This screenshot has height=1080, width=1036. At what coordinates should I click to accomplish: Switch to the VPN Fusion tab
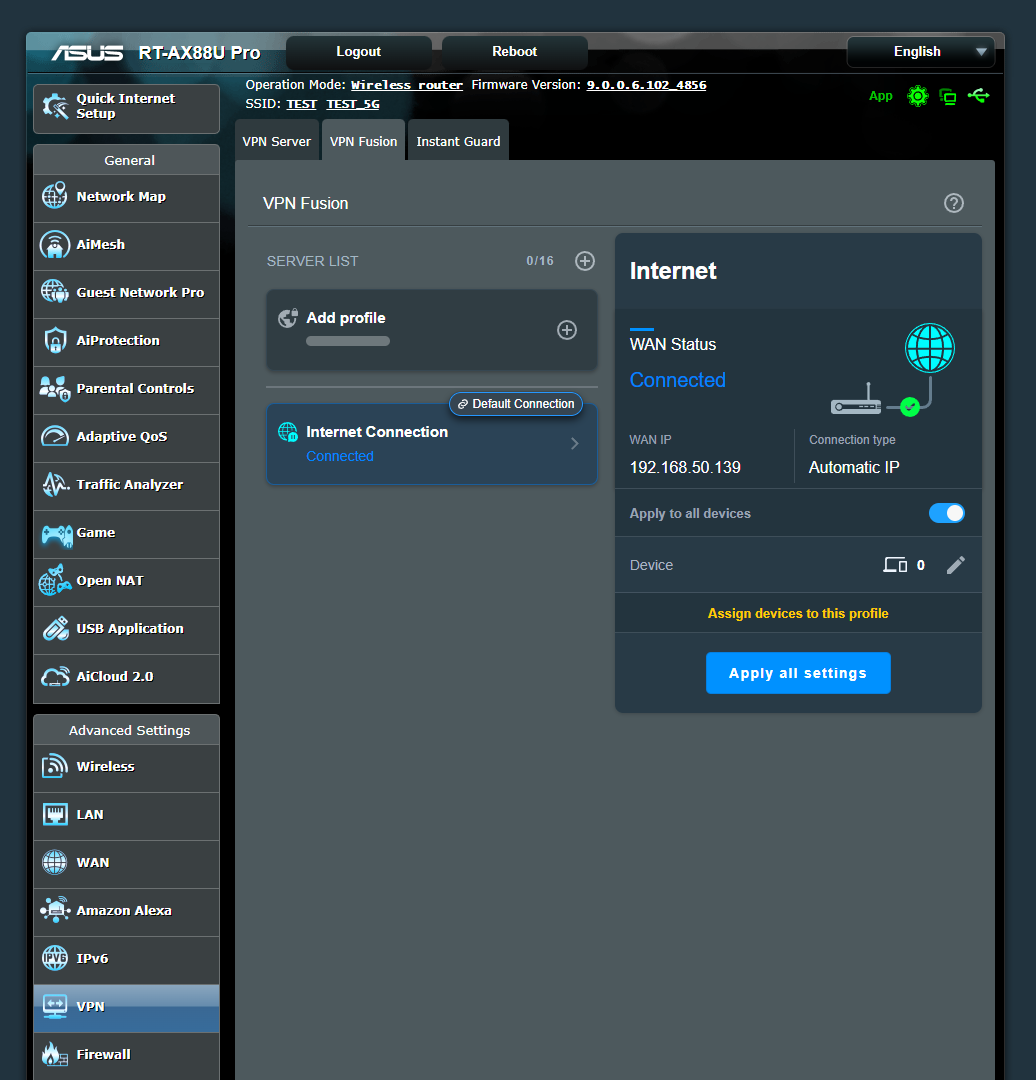tap(364, 141)
